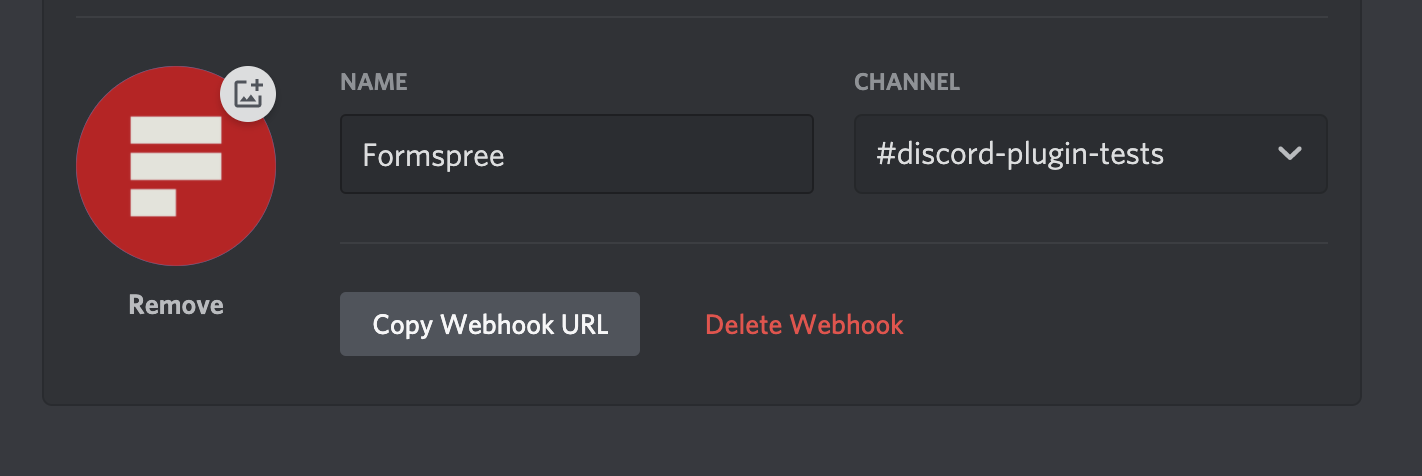Click the red Formspree webhook avatar

176,166
